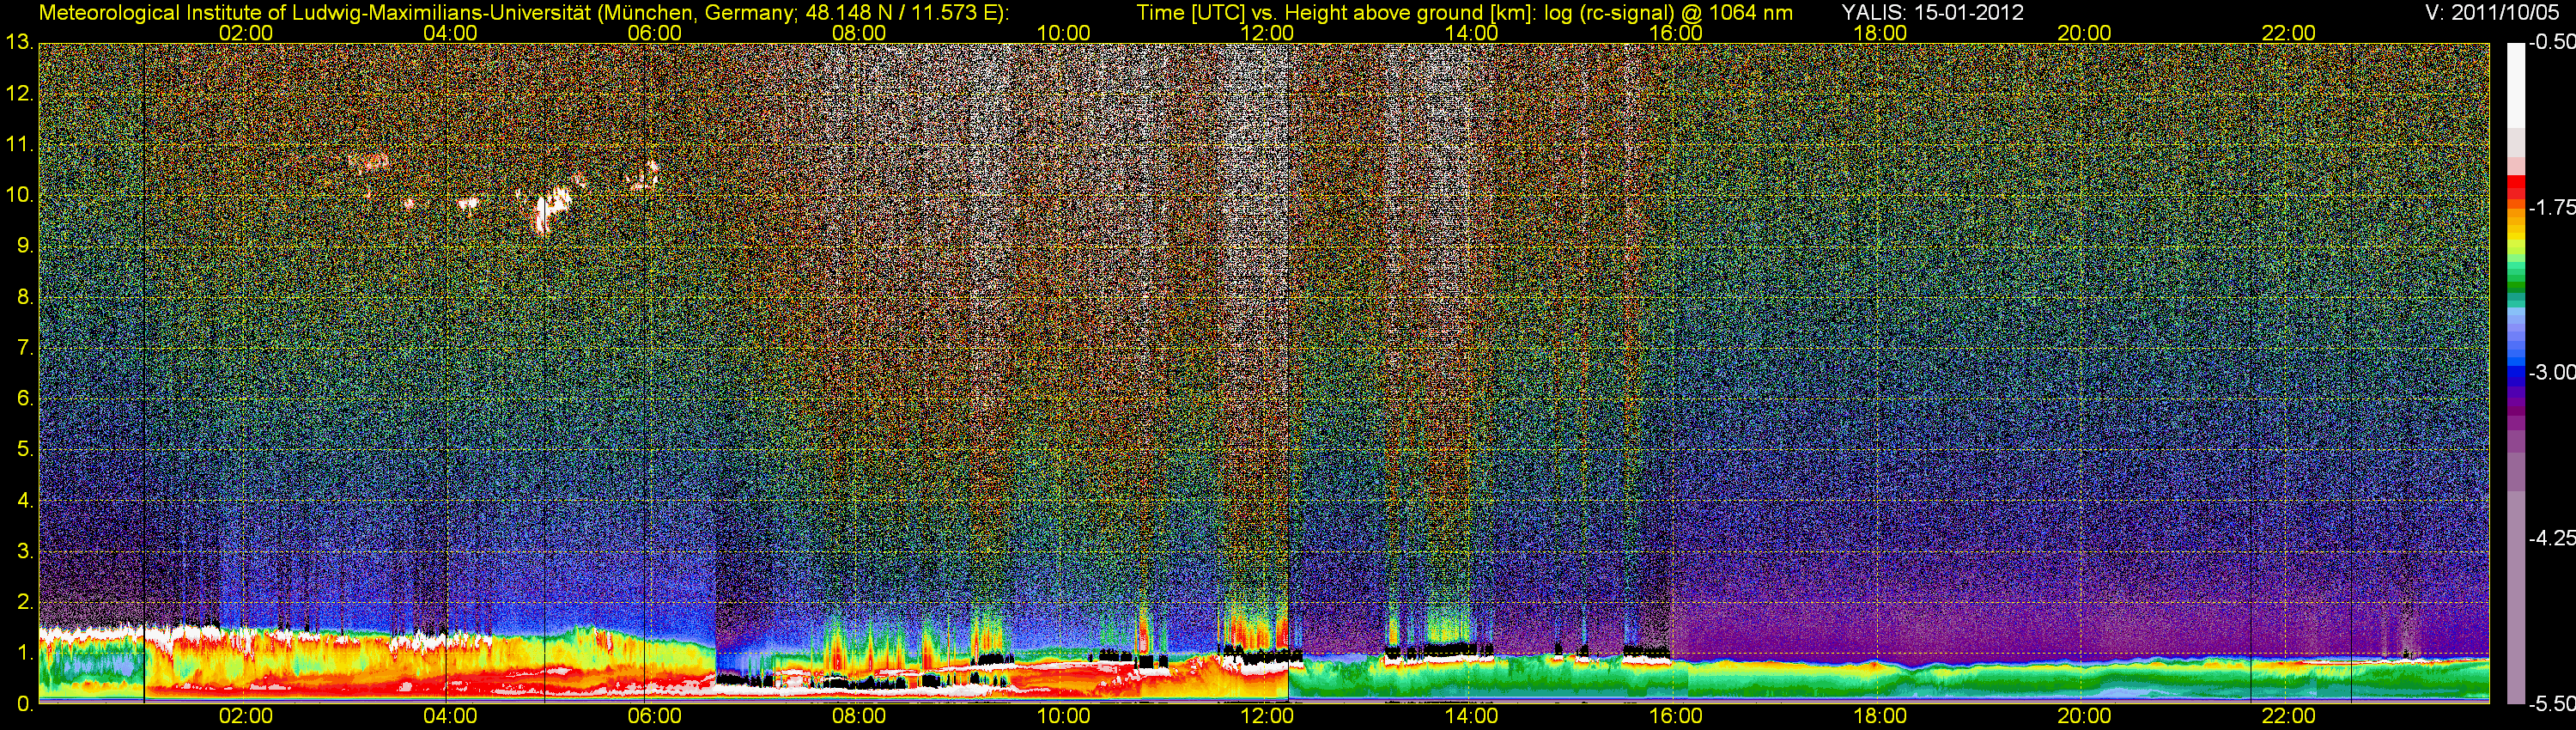
Task: Click the top axis 14:00 time label
Action: pos(1471,33)
